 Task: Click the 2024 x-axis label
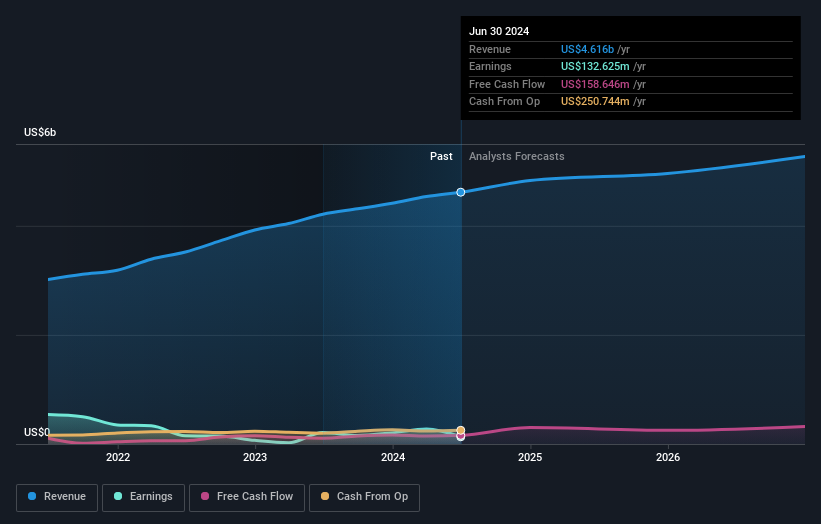[x=393, y=457]
